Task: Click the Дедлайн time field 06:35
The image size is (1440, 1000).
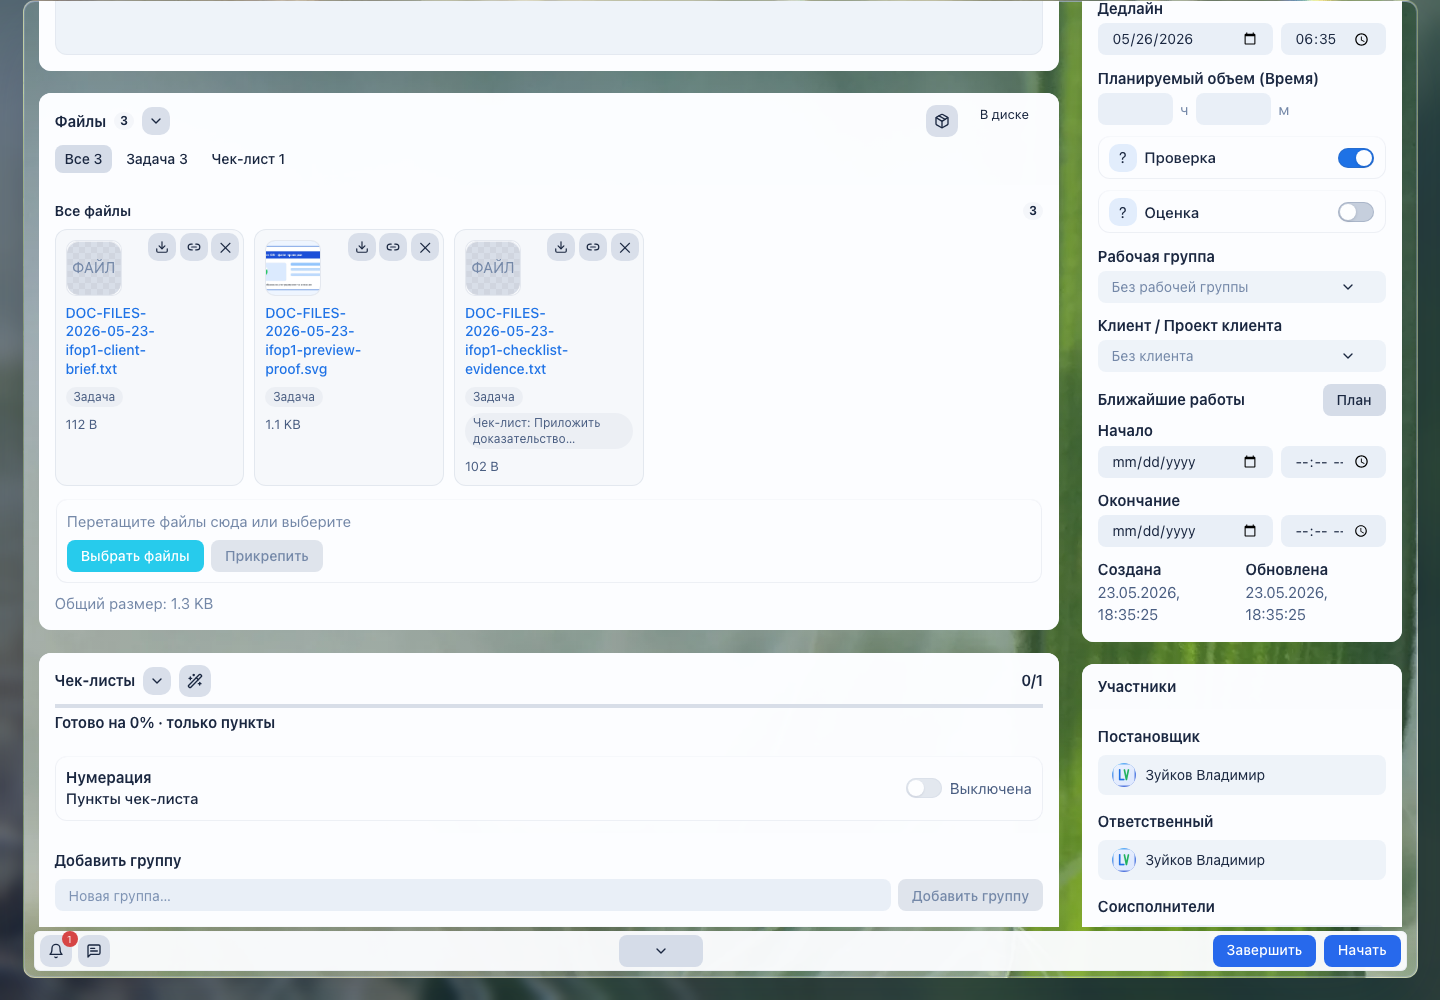Action: (1333, 39)
